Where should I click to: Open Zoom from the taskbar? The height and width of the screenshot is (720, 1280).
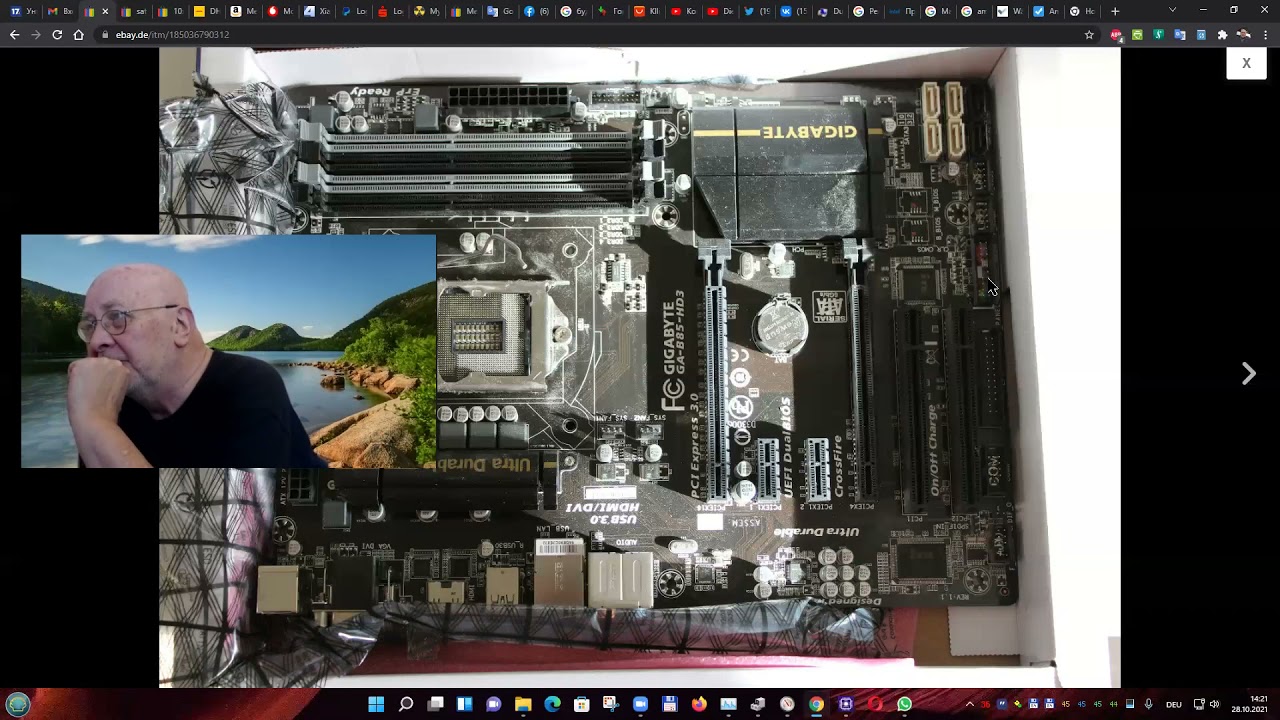pyautogui.click(x=640, y=704)
